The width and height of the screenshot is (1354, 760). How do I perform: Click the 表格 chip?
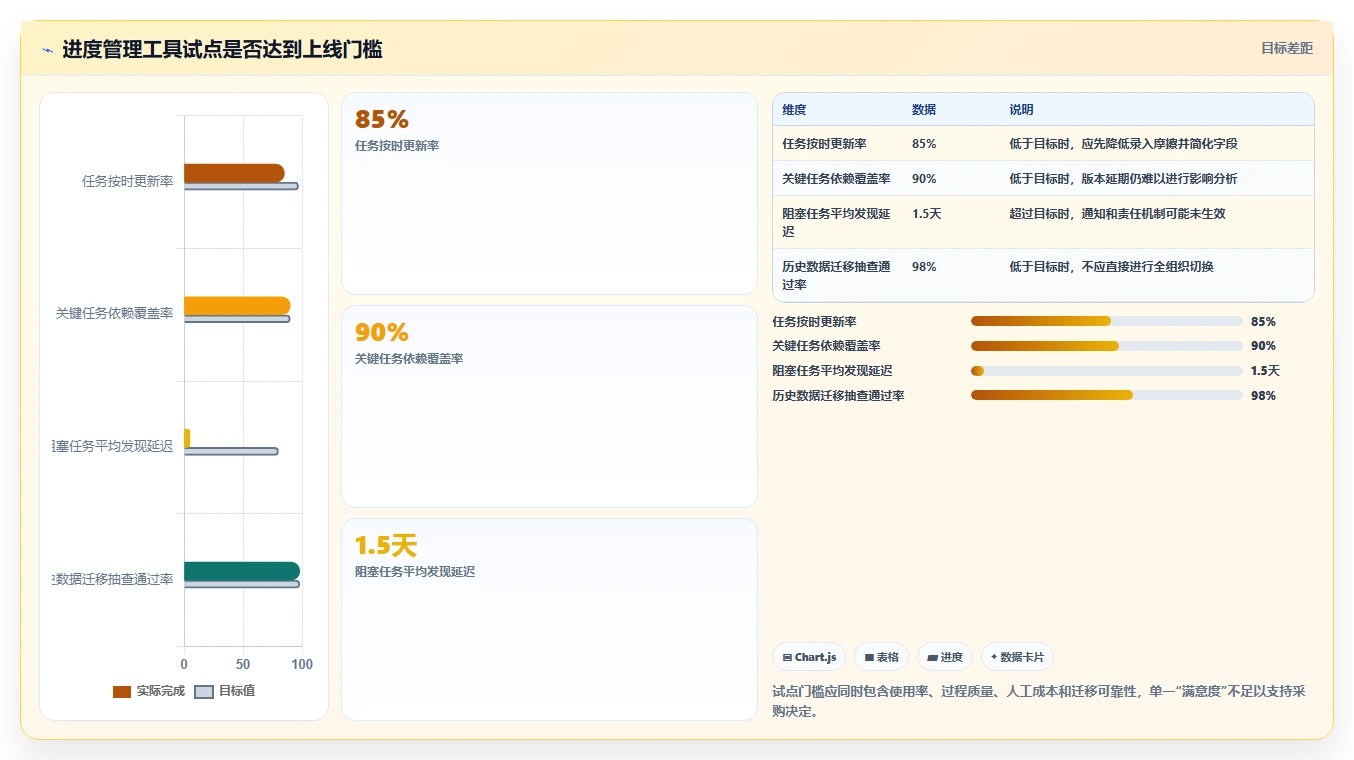click(881, 657)
